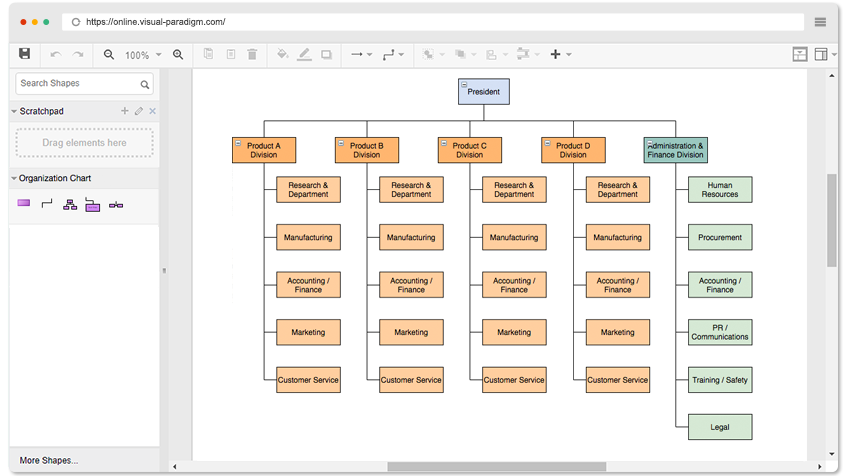Image resolution: width=848 pixels, height=476 pixels.
Task: Click the Zoom In magnifier icon
Action: coord(178,54)
